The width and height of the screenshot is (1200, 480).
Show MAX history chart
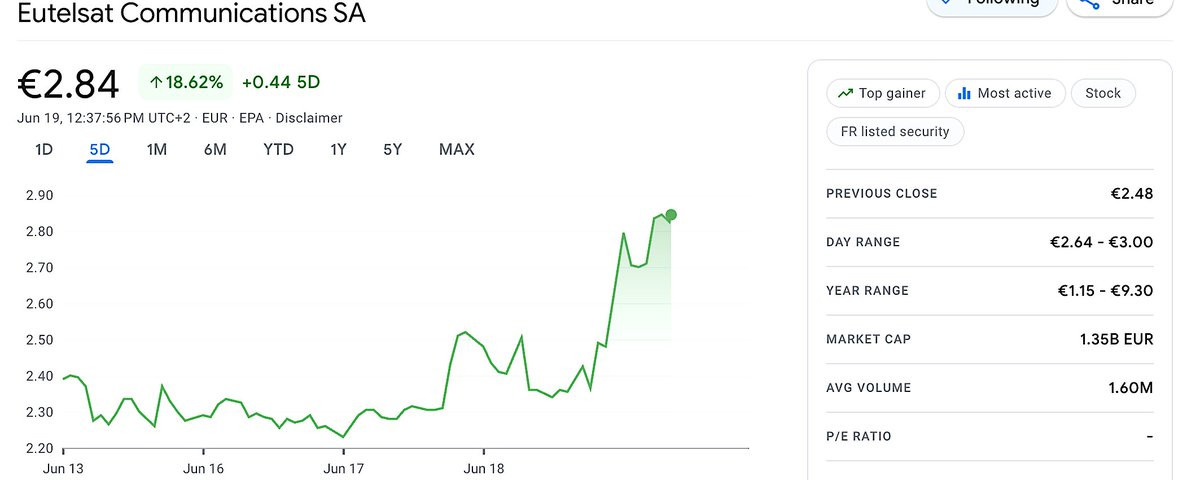coord(457,150)
